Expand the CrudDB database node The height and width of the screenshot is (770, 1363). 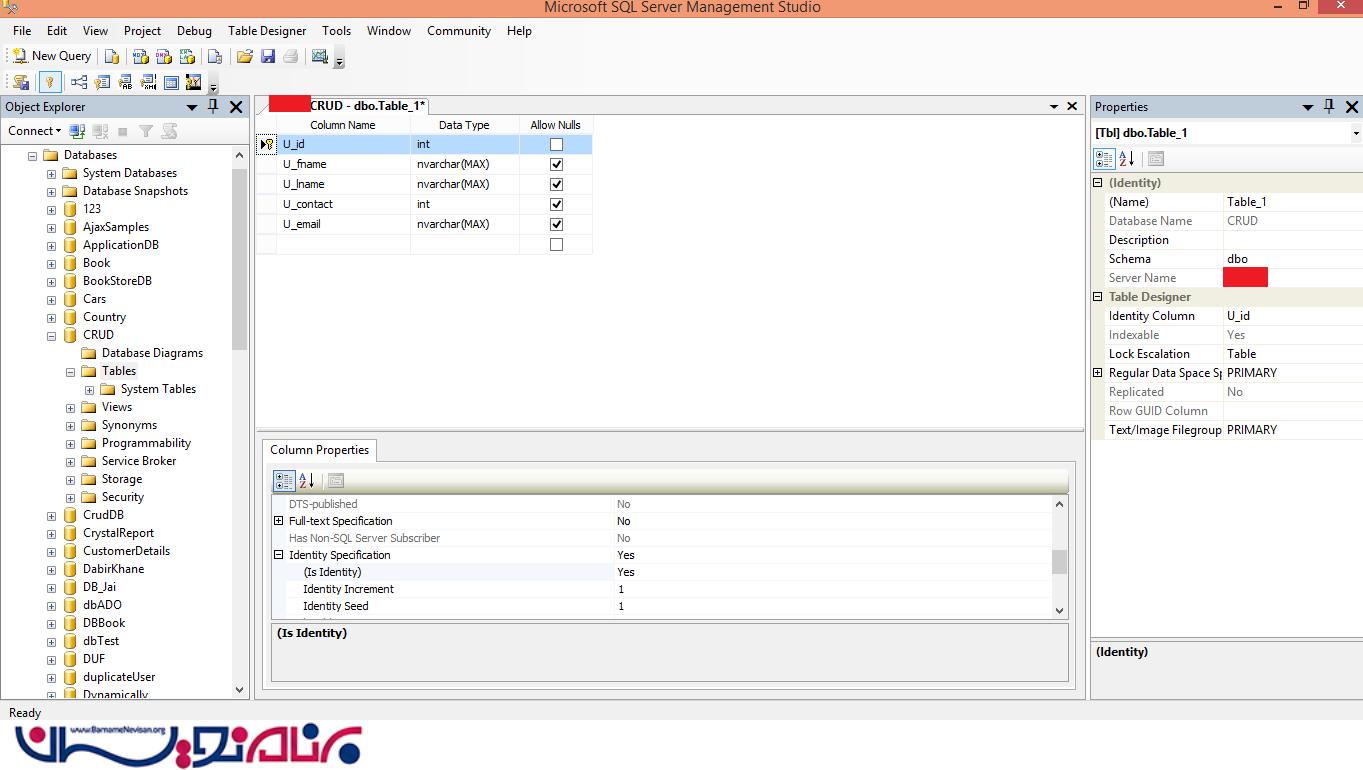pyautogui.click(x=51, y=516)
